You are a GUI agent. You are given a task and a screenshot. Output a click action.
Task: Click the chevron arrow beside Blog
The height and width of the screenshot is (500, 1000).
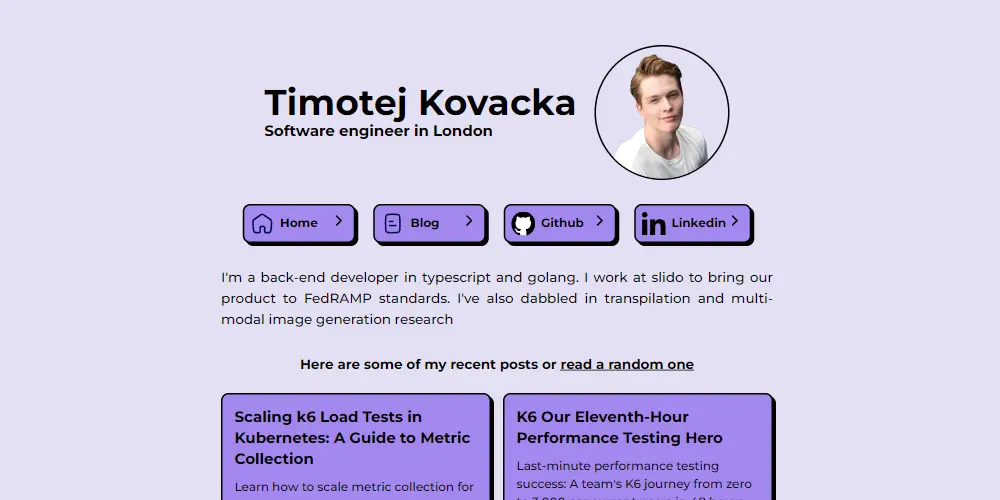[x=469, y=221]
